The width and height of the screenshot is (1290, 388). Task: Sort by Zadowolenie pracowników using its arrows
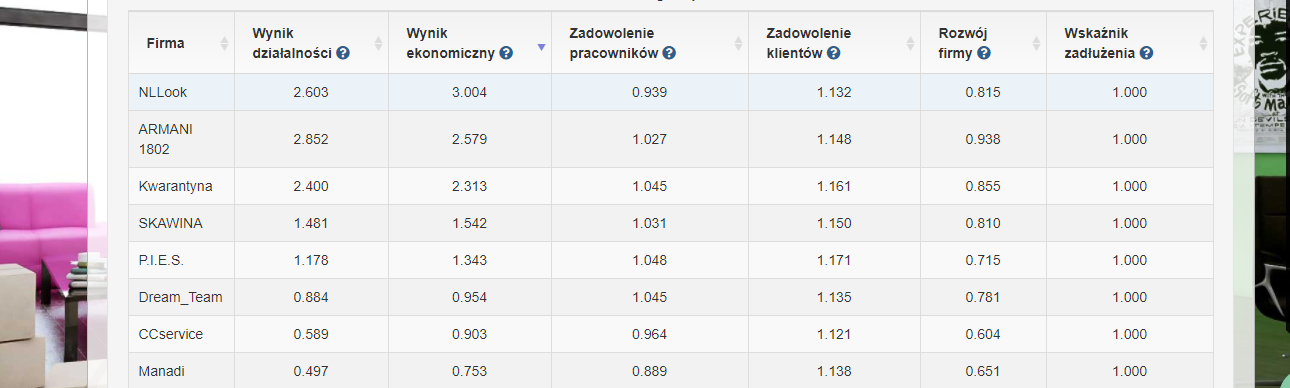738,43
